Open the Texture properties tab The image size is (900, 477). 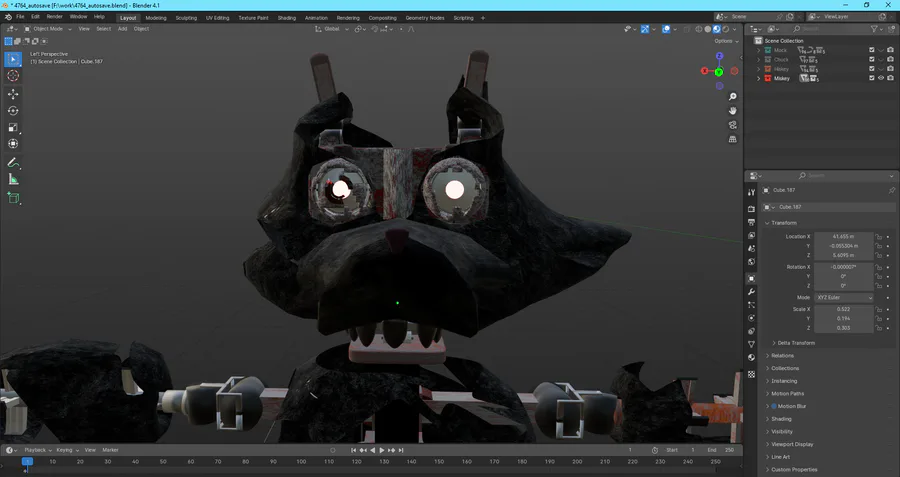click(751, 374)
